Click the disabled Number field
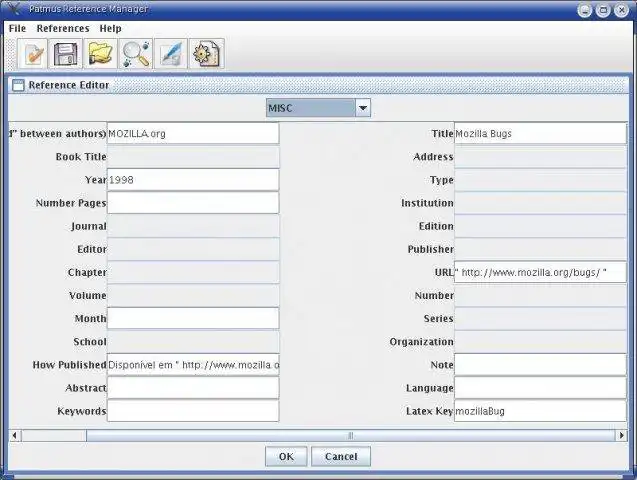This screenshot has width=637, height=480. 540,295
